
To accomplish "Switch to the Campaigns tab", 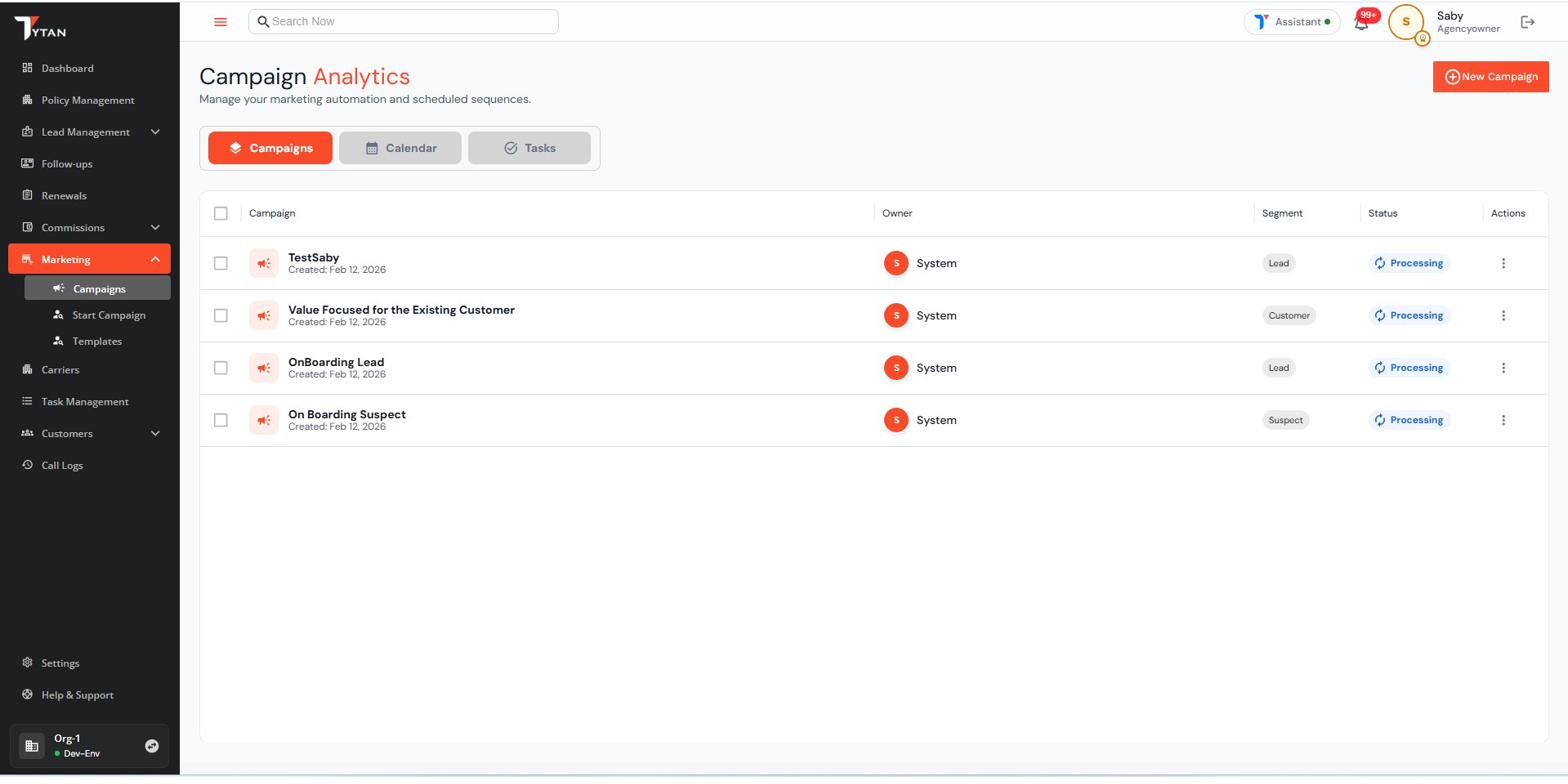I will point(270,148).
